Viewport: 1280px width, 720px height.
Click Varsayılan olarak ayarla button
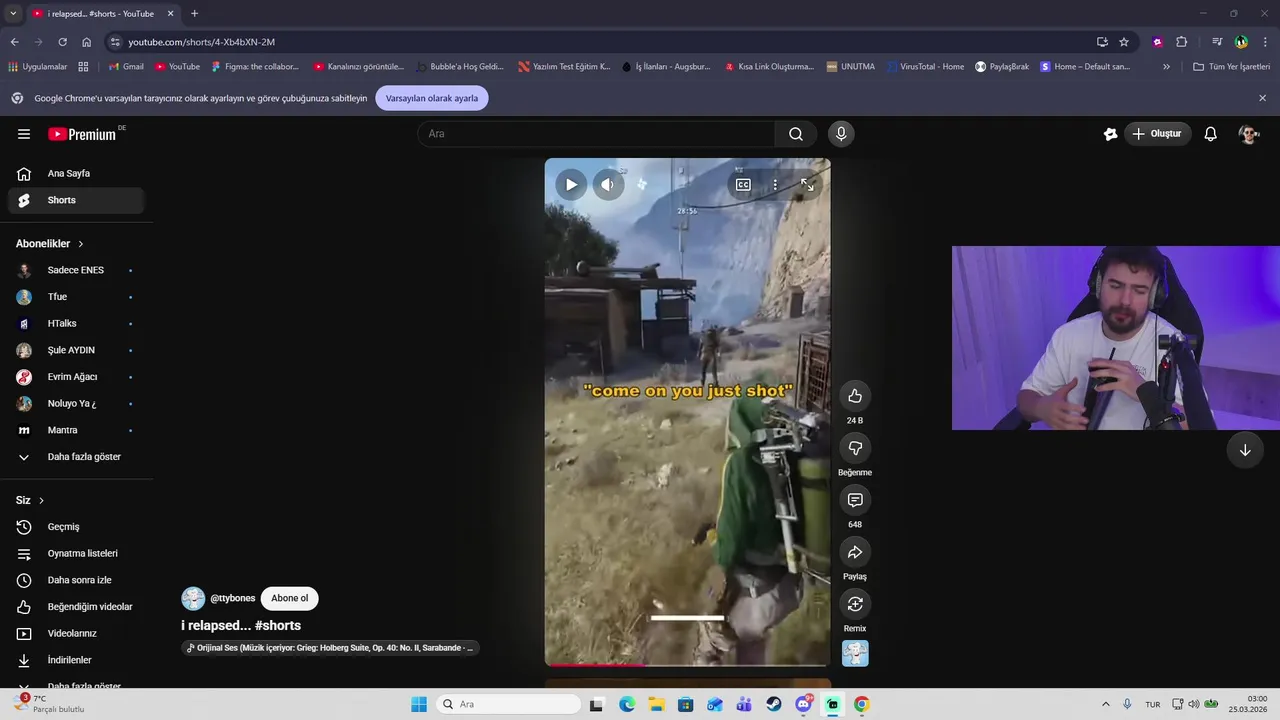pos(432,98)
